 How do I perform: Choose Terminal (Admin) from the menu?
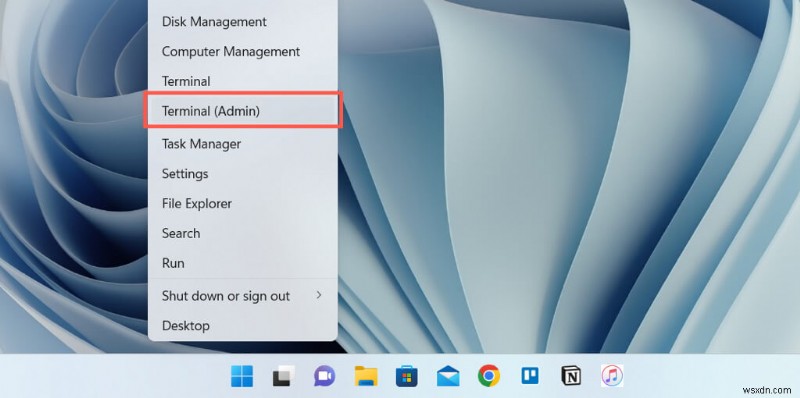(x=243, y=111)
